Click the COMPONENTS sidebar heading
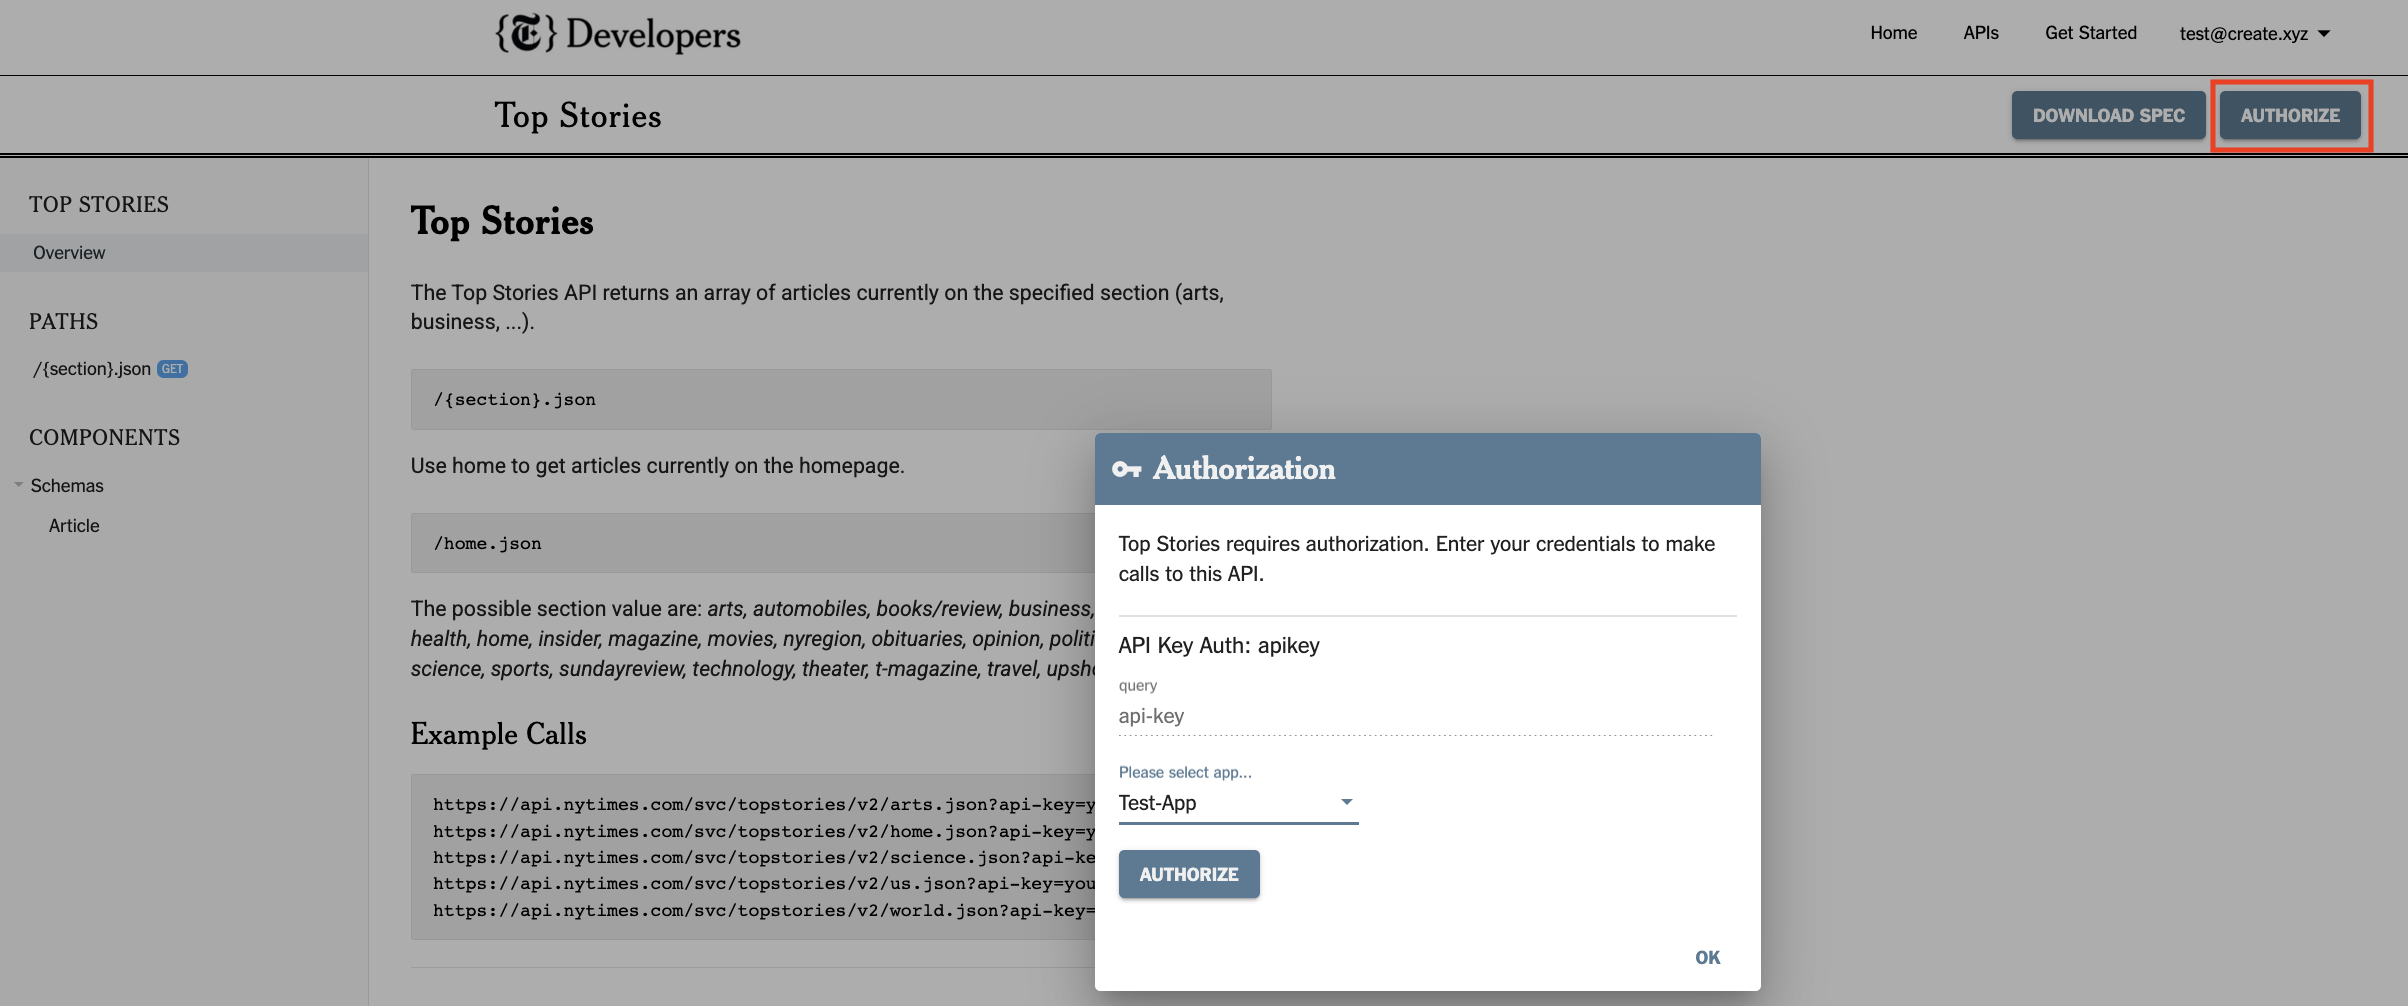Screen dimensions: 2408x1006 104,437
